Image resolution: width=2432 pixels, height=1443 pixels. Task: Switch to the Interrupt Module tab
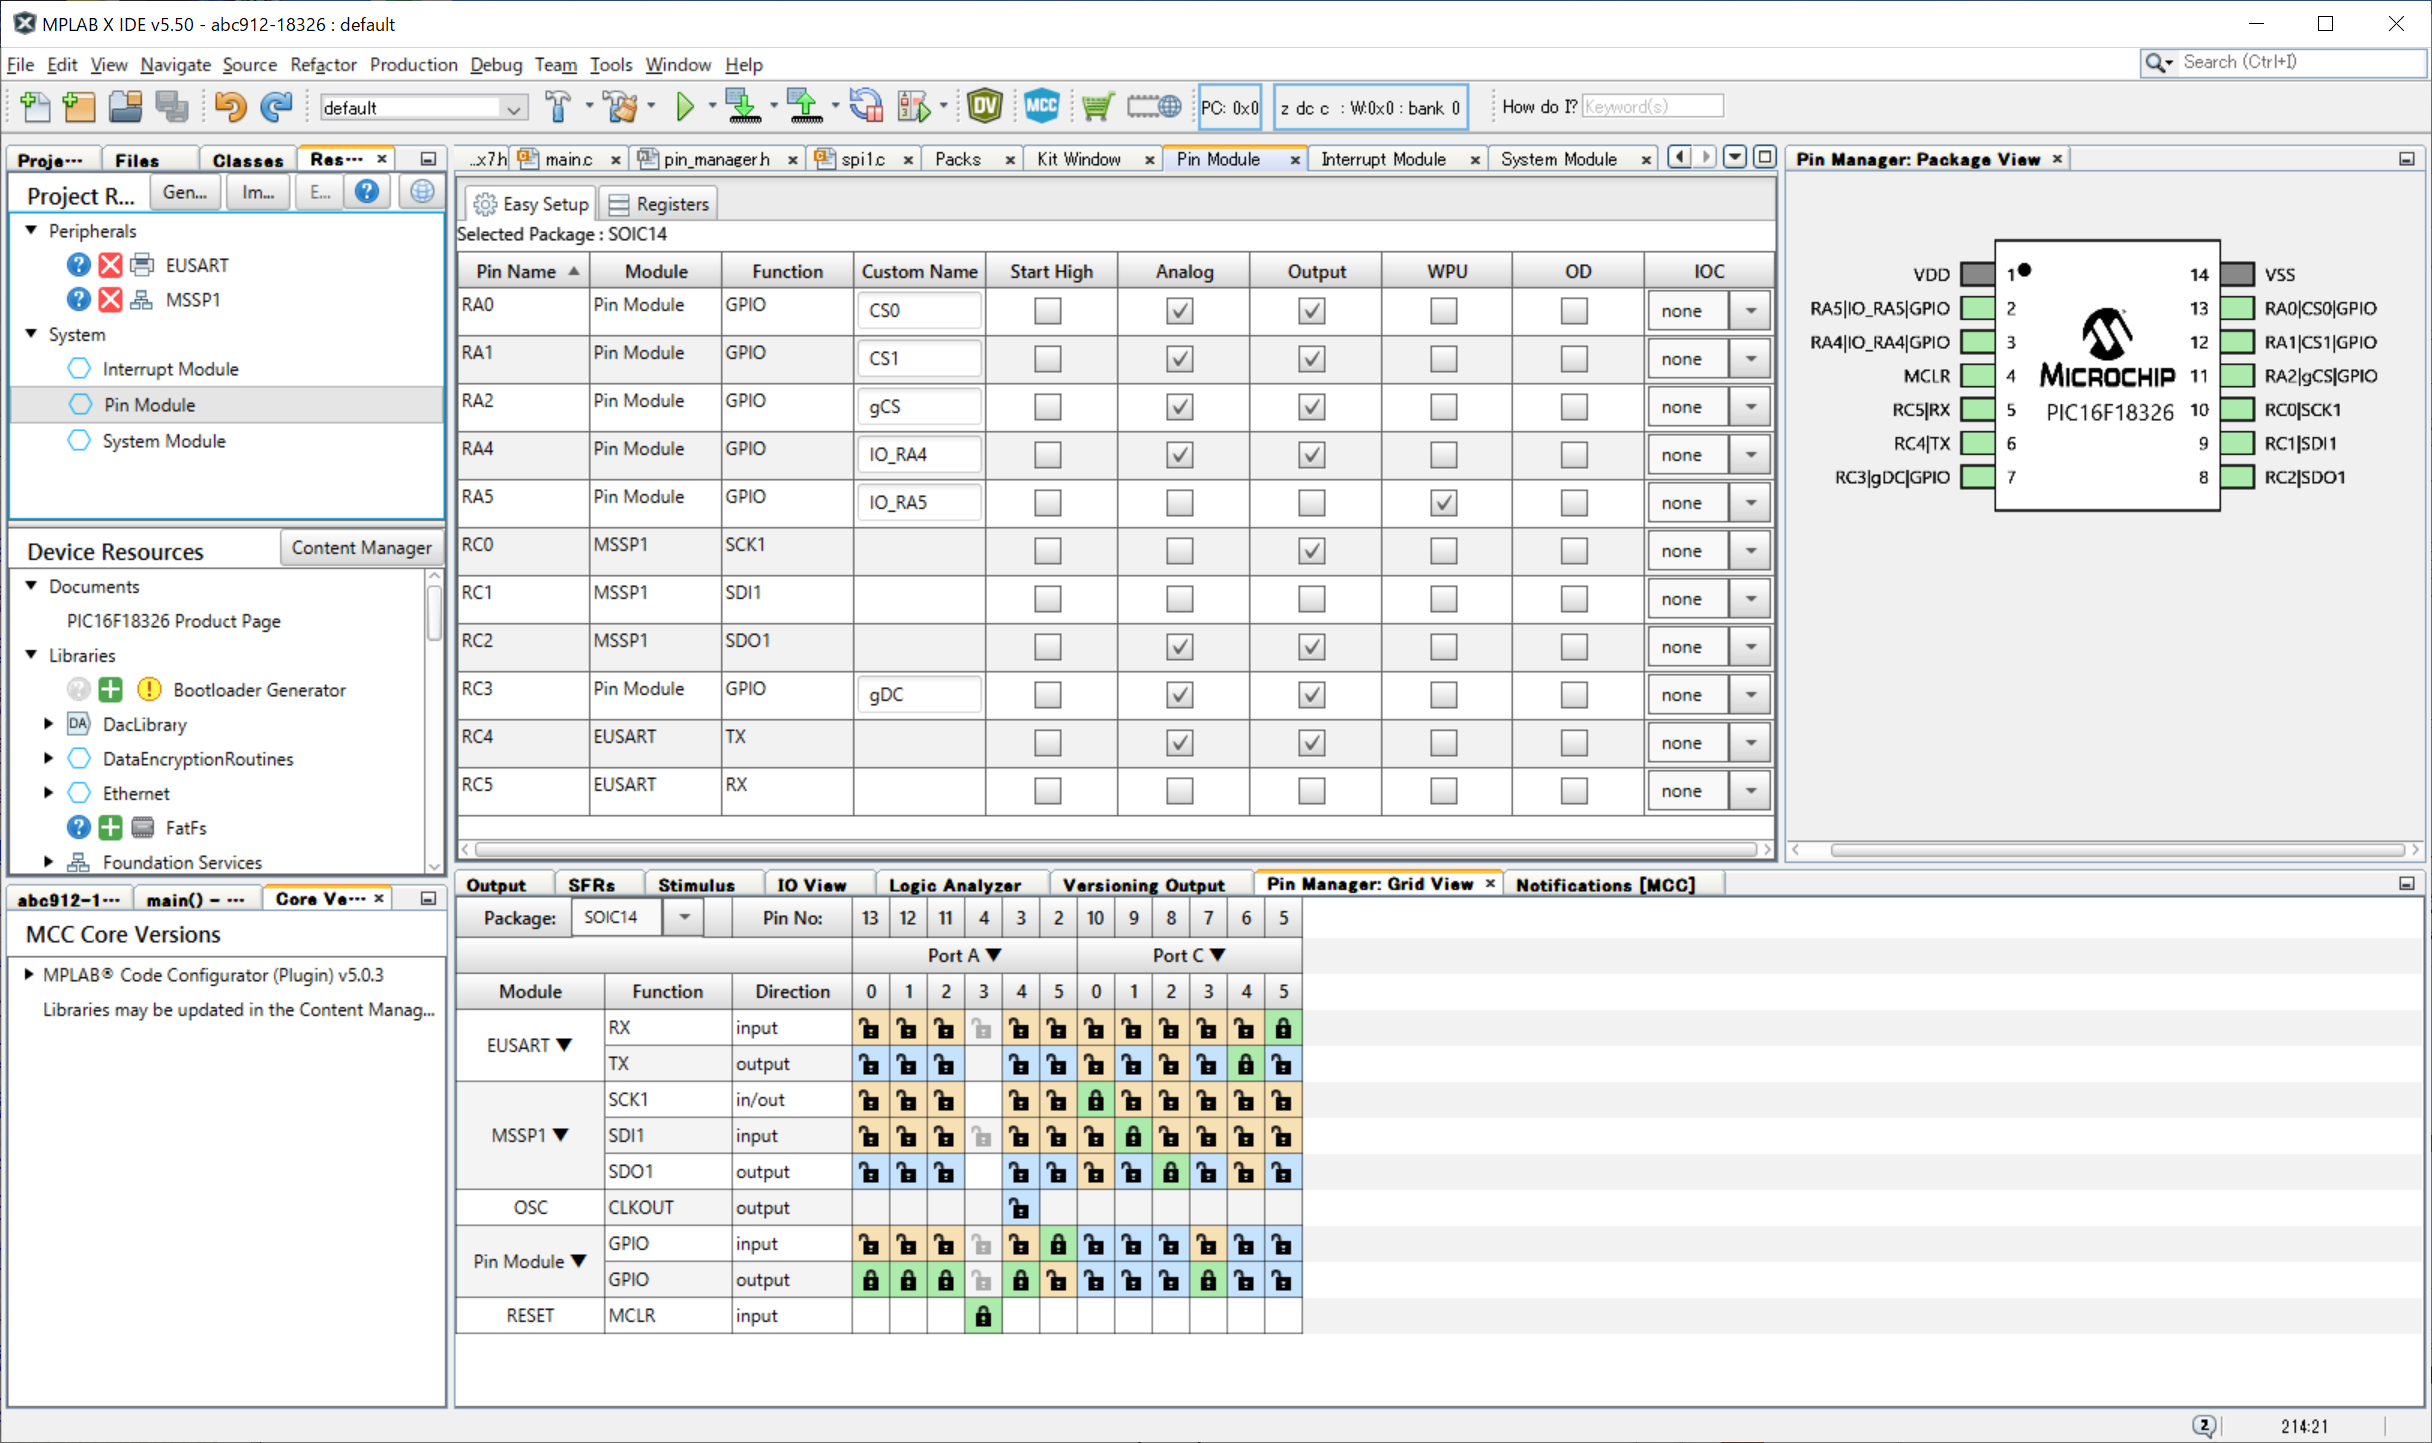point(1383,159)
